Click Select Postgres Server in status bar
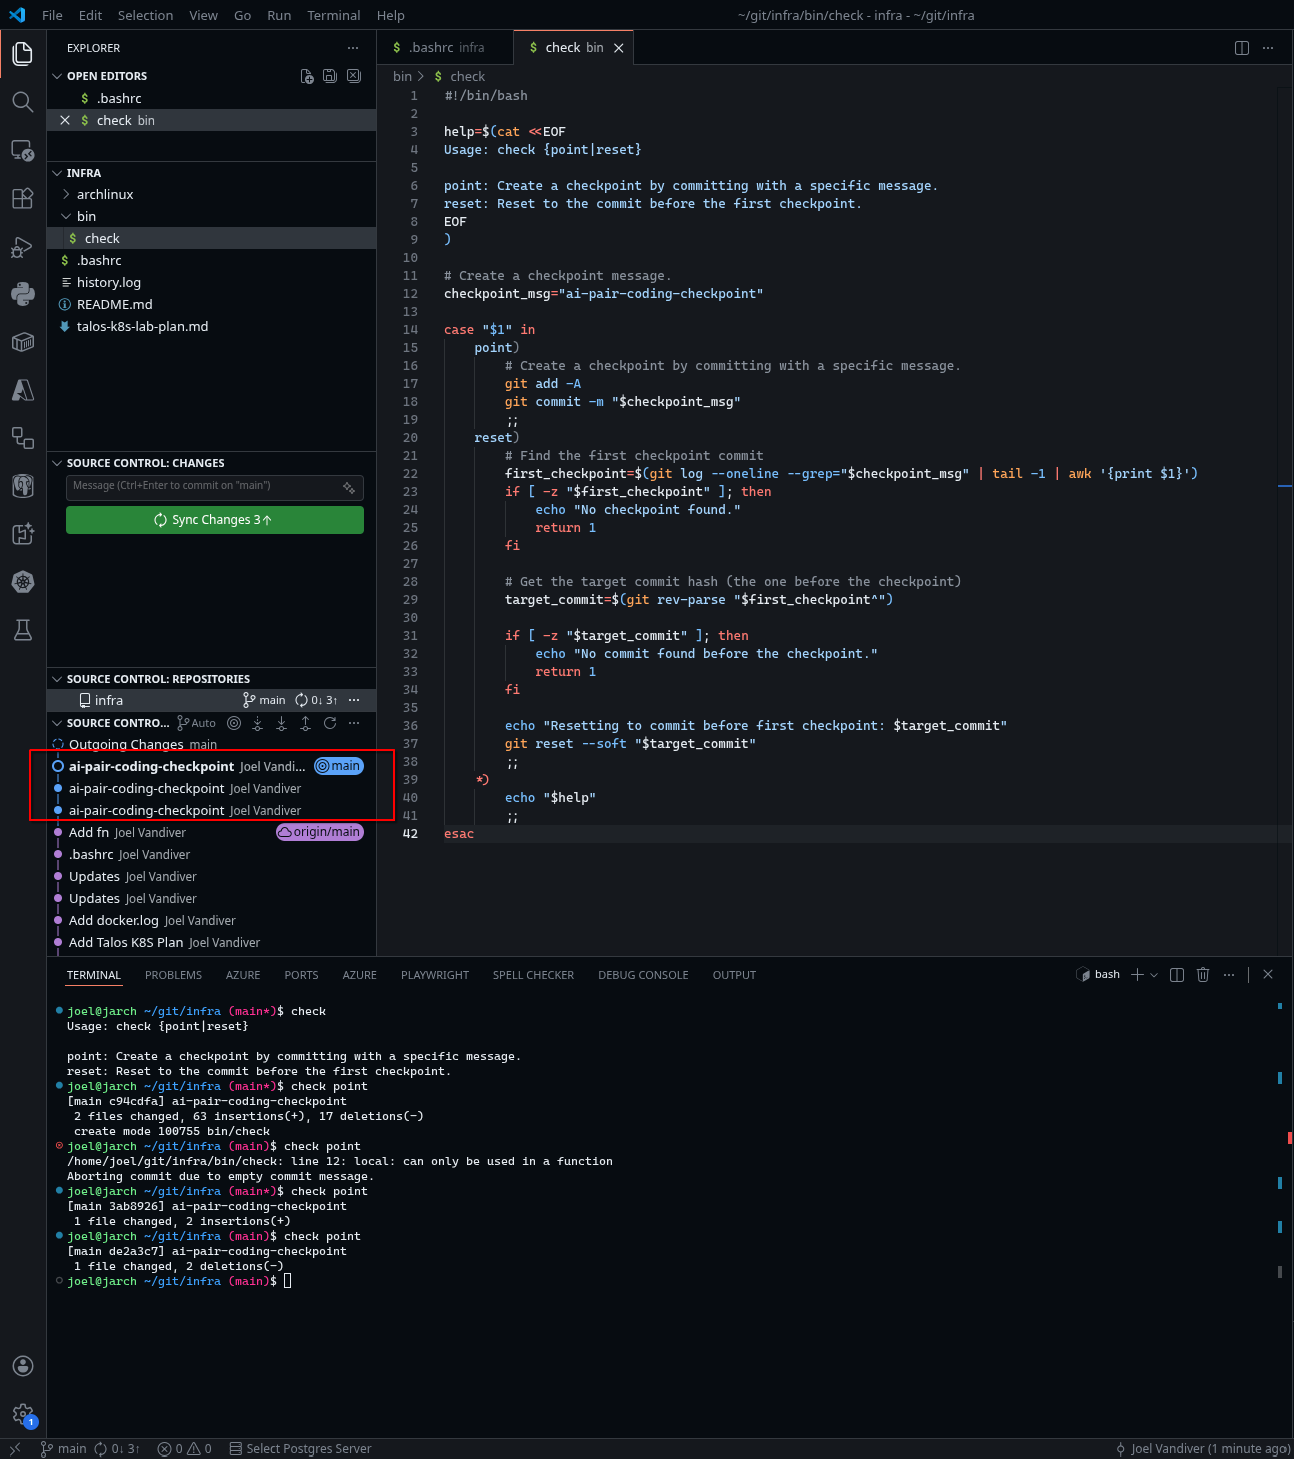The width and height of the screenshot is (1294, 1459). [x=300, y=1449]
